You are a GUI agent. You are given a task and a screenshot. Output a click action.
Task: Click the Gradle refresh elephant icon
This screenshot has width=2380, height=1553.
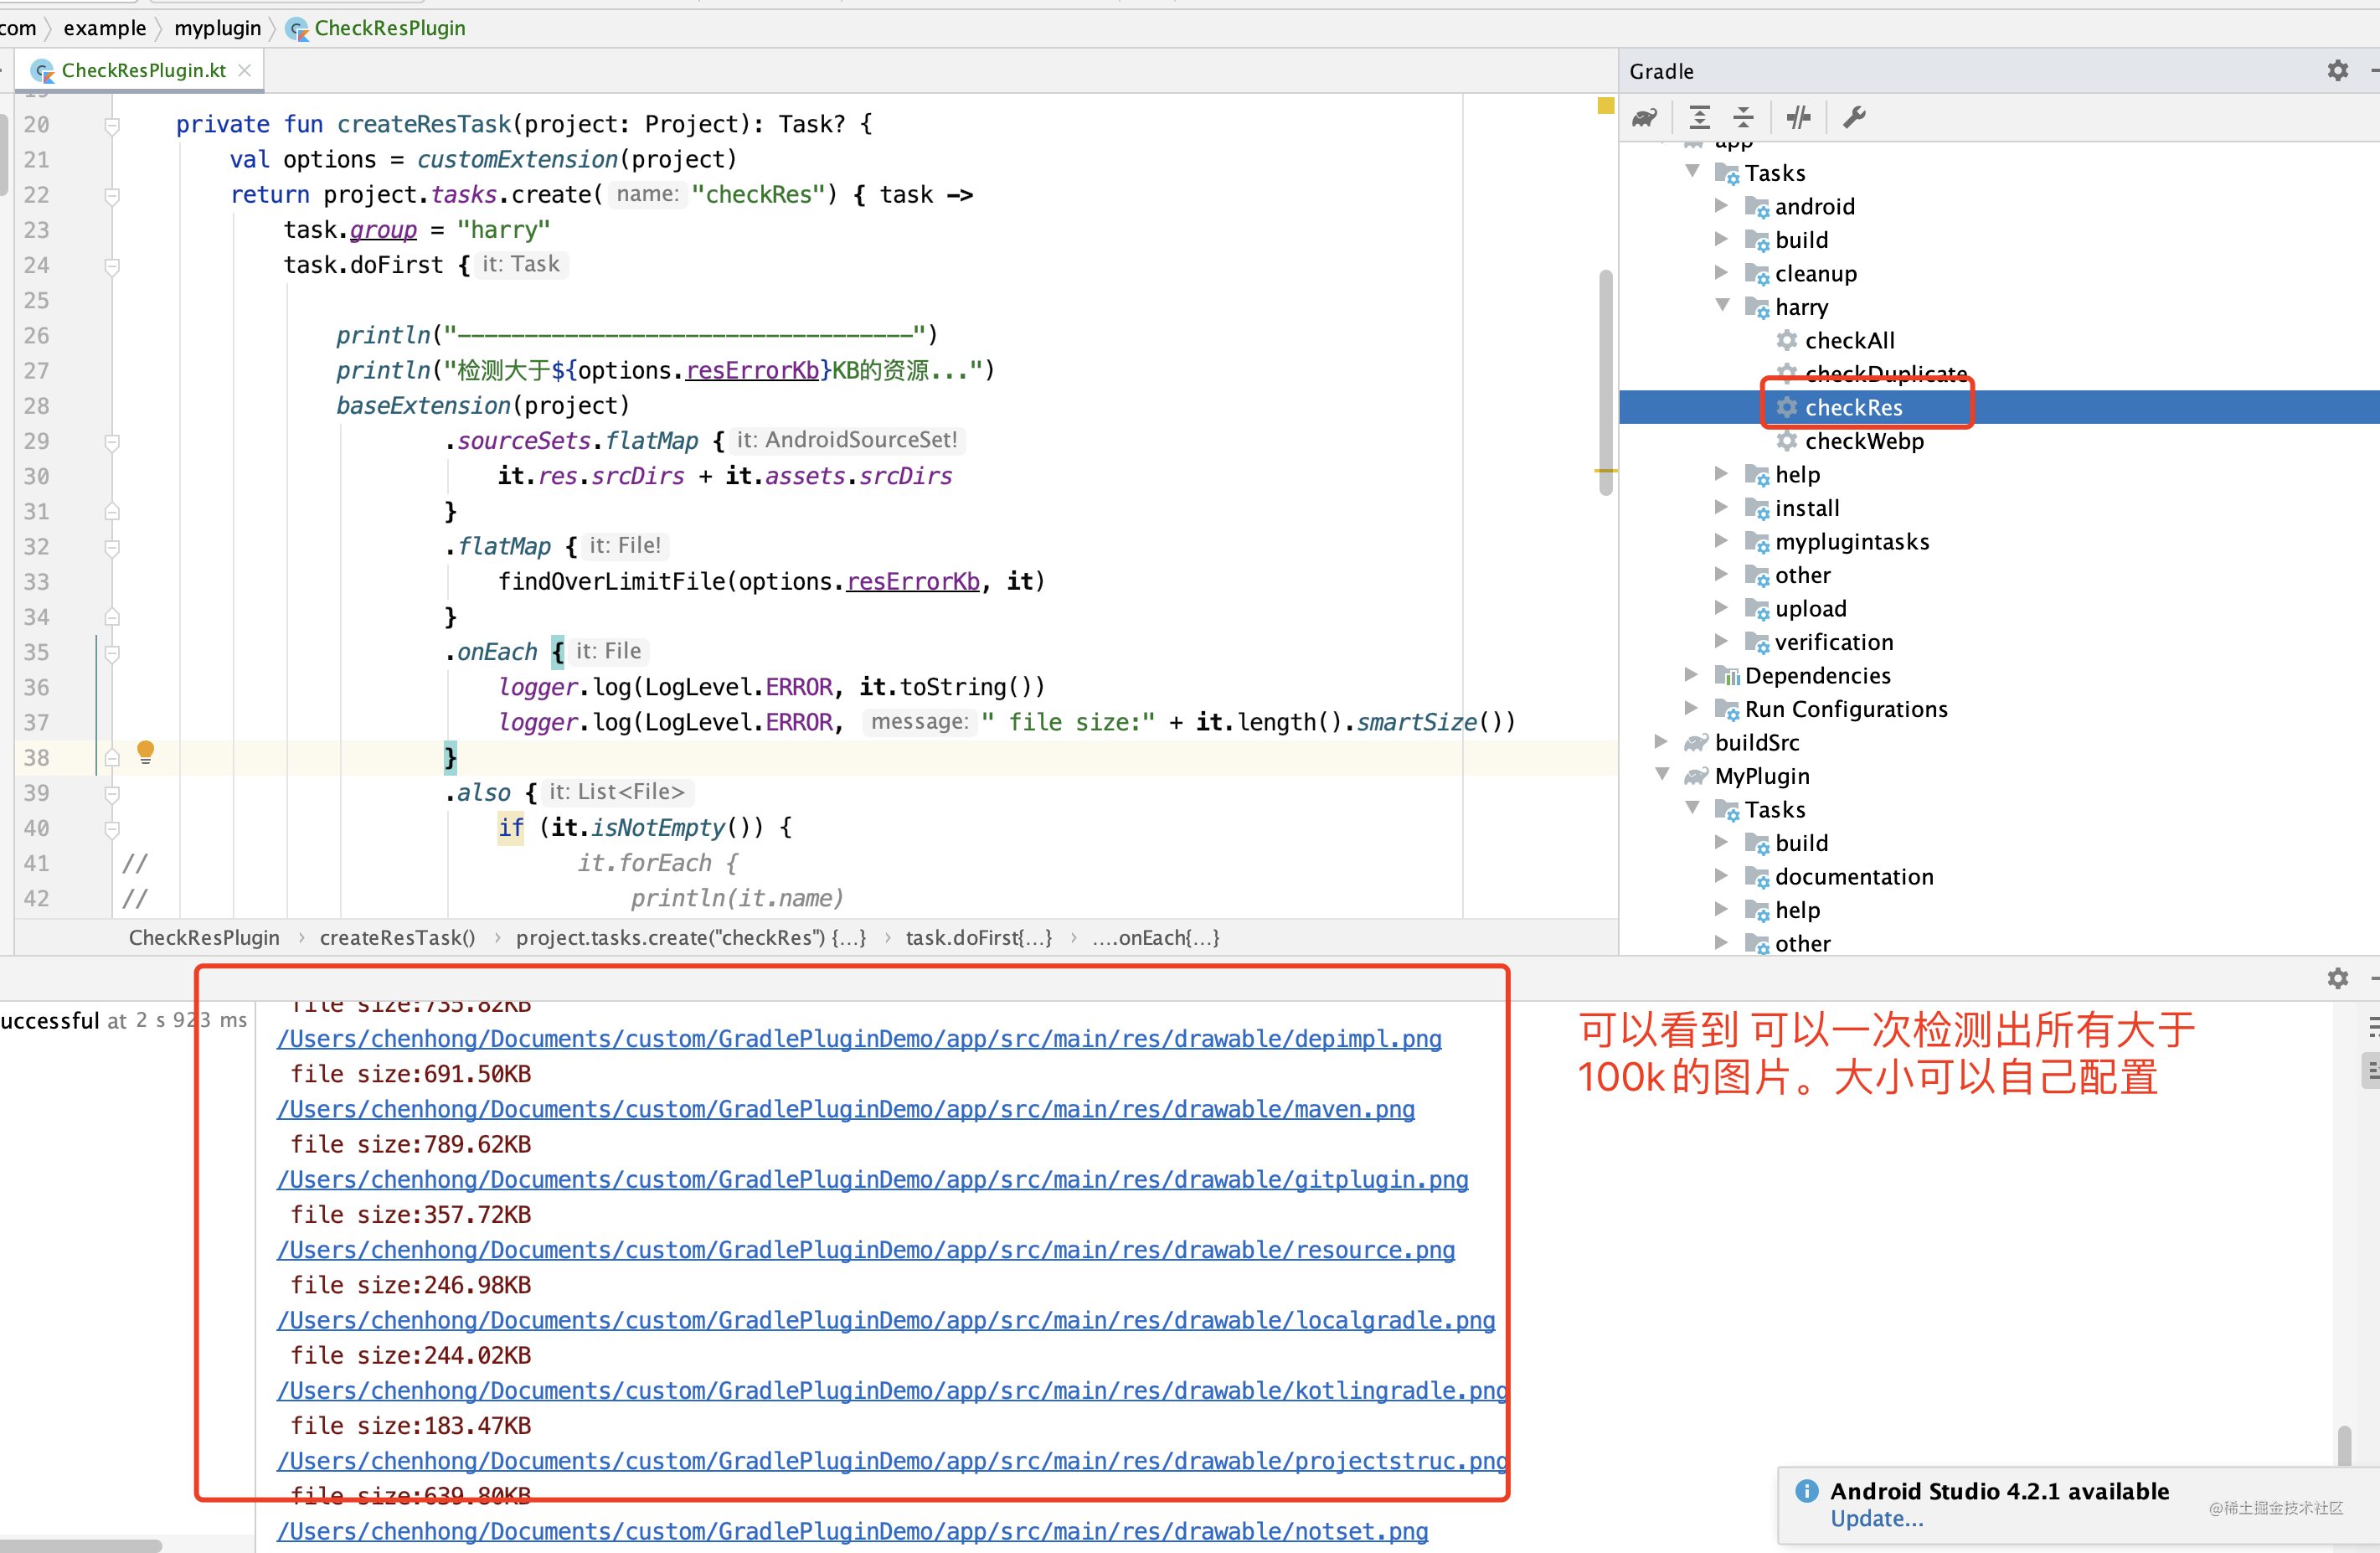1645,118
